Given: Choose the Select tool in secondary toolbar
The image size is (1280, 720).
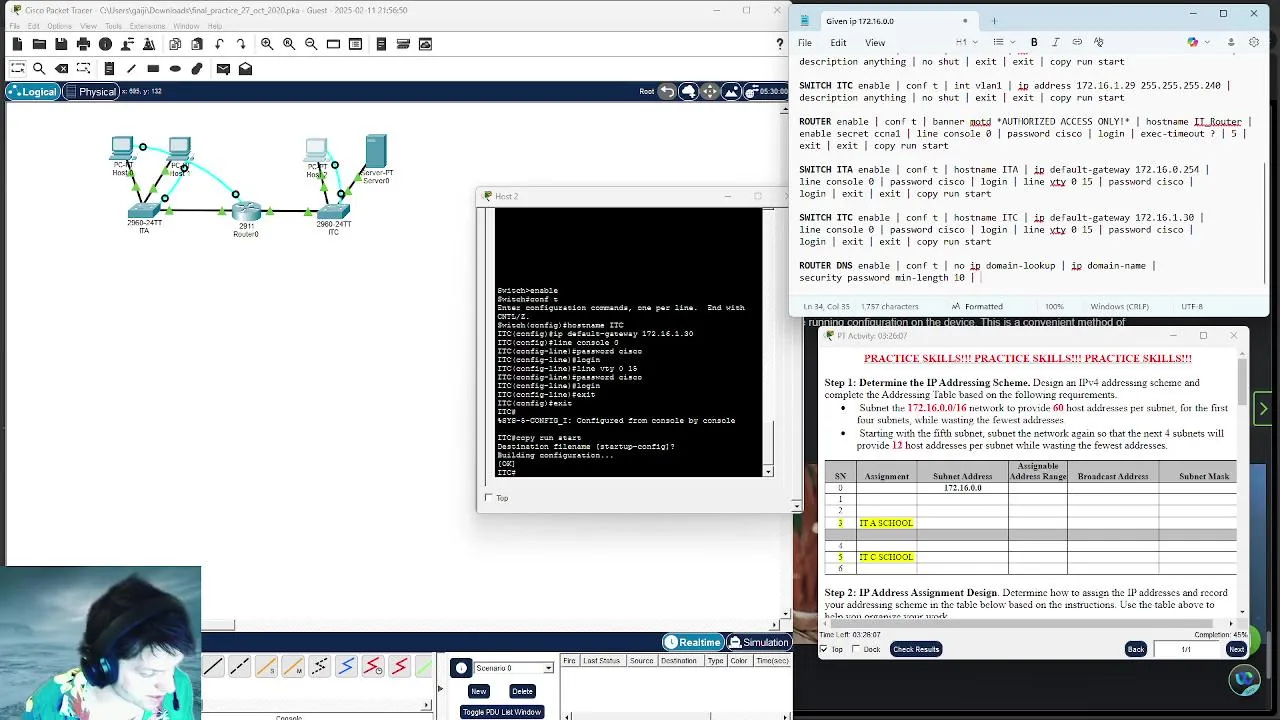Looking at the screenshot, I should tap(17, 69).
